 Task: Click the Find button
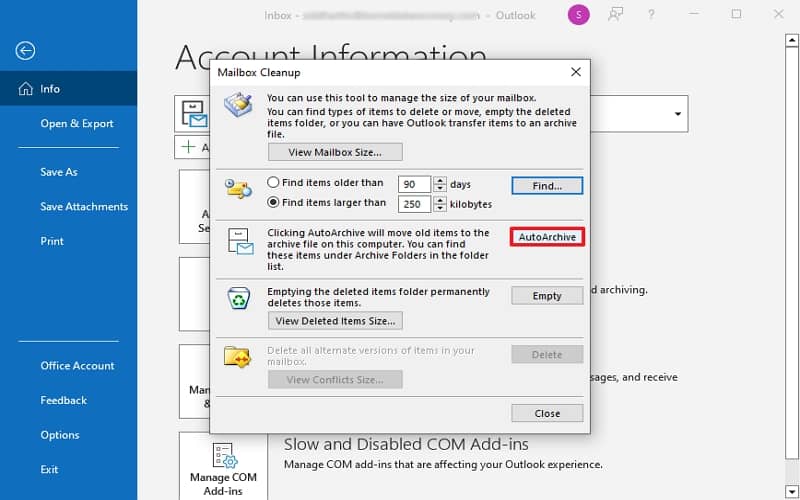point(547,186)
